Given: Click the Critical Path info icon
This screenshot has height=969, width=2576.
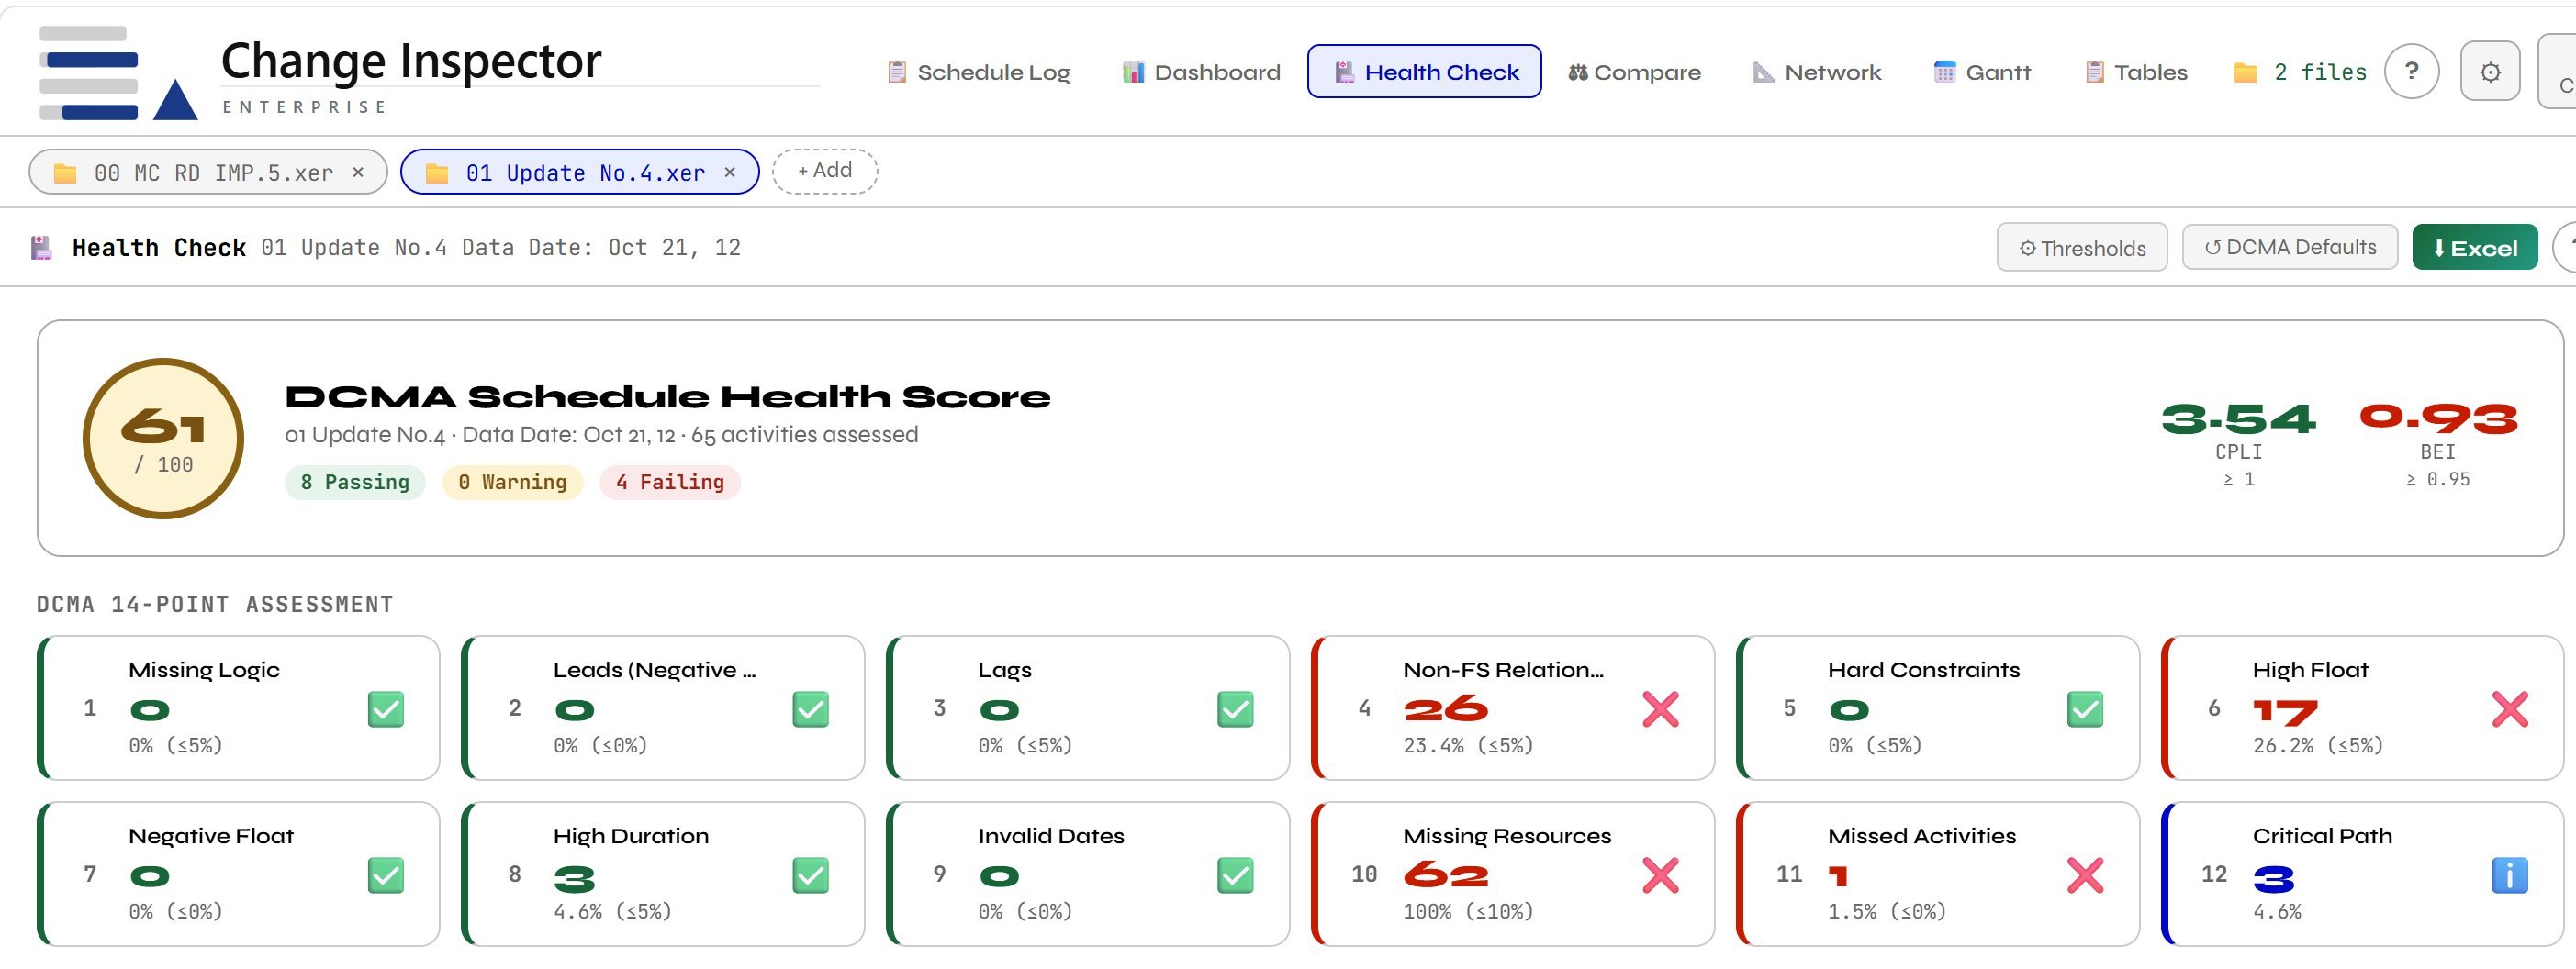Looking at the screenshot, I should [2510, 876].
